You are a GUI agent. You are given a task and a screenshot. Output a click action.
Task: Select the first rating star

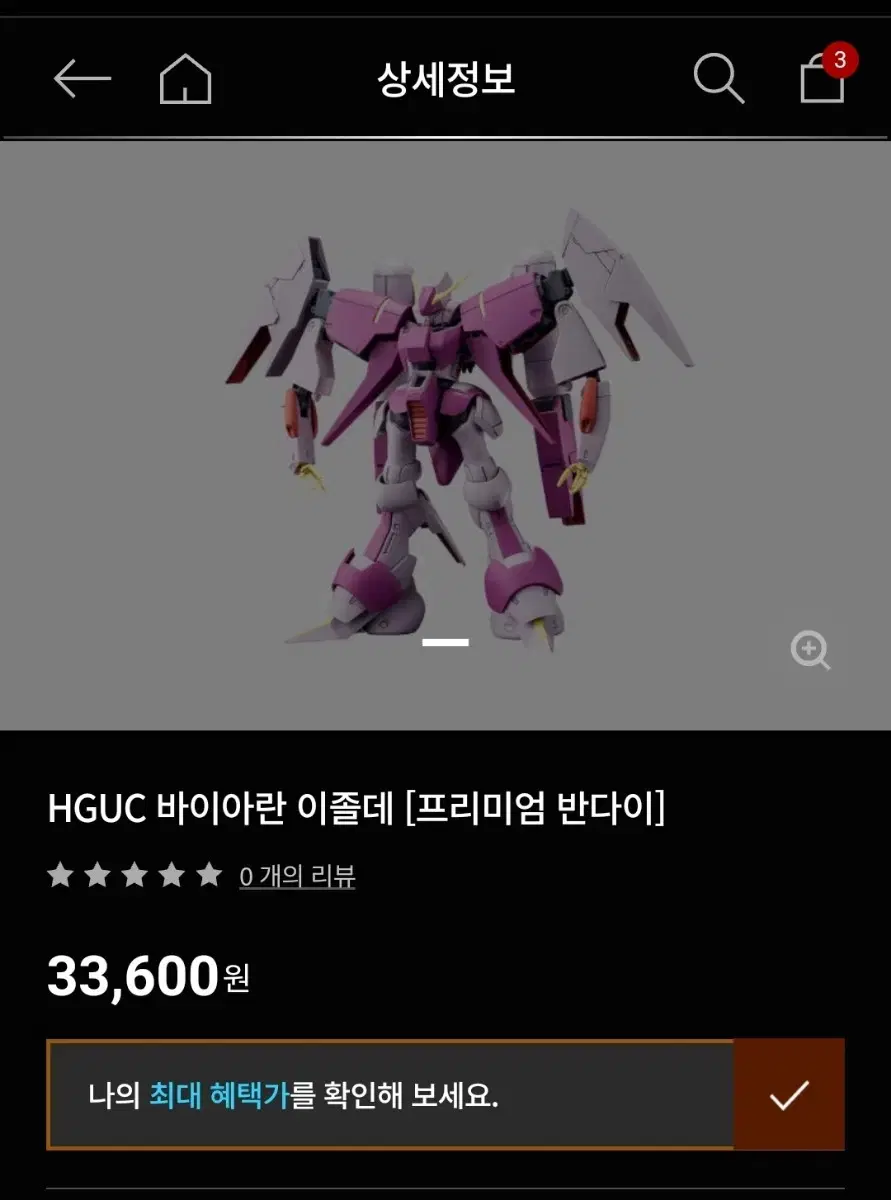click(61, 876)
